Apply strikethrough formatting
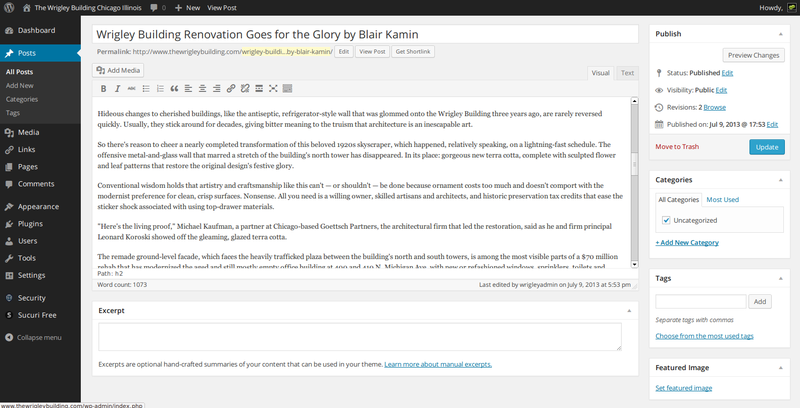Screen dimensions: 800x408 (x=132, y=88)
